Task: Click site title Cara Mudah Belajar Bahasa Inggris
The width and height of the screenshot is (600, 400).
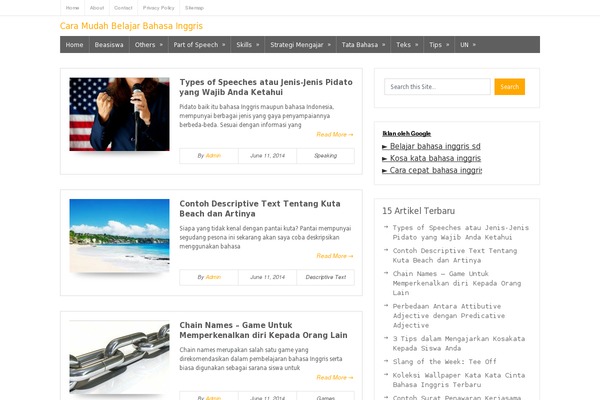Action: click(131, 26)
